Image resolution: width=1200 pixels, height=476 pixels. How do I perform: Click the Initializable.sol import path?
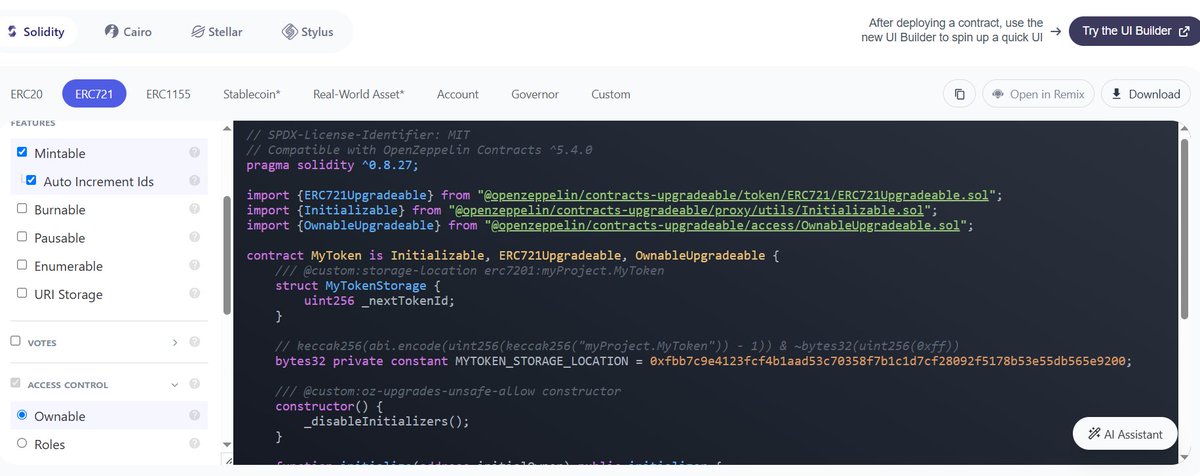pos(691,209)
